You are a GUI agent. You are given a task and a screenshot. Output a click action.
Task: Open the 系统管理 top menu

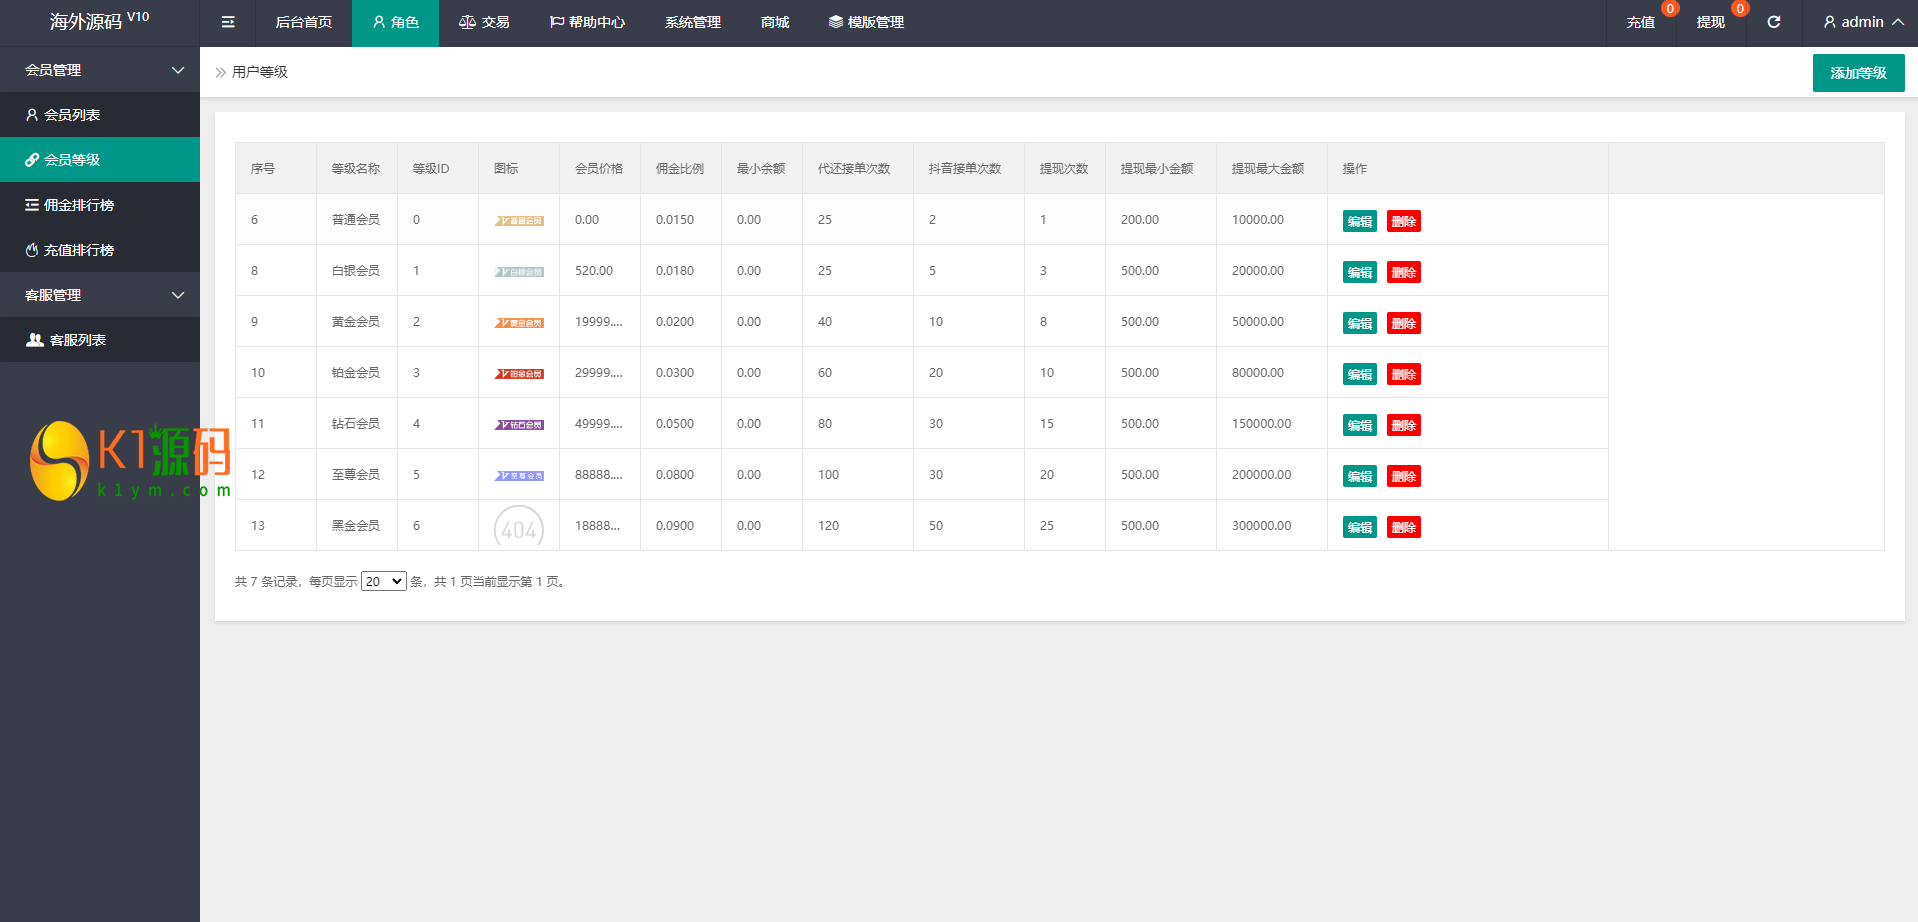click(x=693, y=22)
